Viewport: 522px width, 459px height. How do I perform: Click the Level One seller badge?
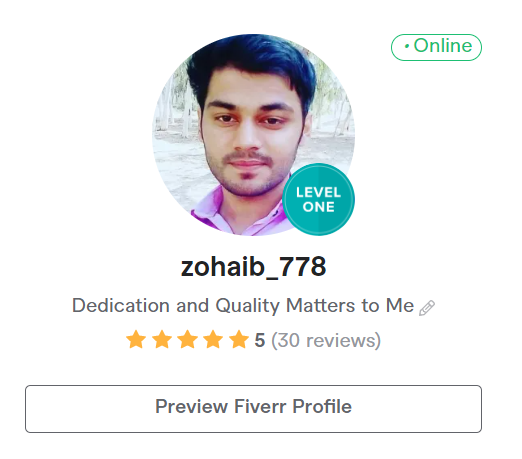point(318,199)
